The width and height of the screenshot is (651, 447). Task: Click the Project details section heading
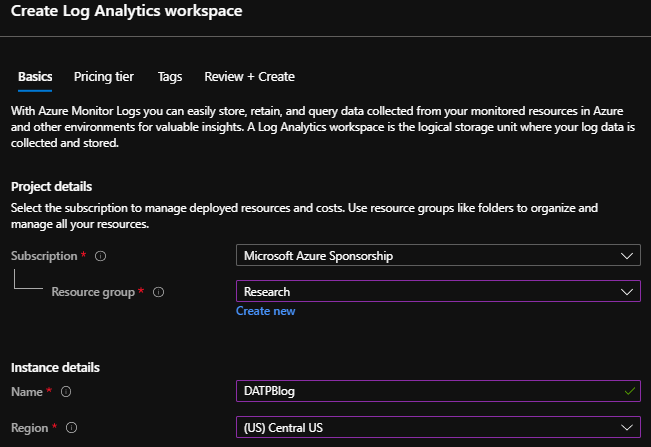(51, 187)
